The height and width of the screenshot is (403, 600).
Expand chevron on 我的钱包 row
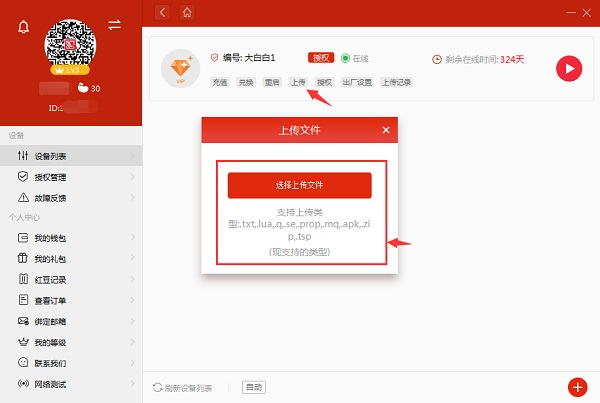[x=132, y=238]
